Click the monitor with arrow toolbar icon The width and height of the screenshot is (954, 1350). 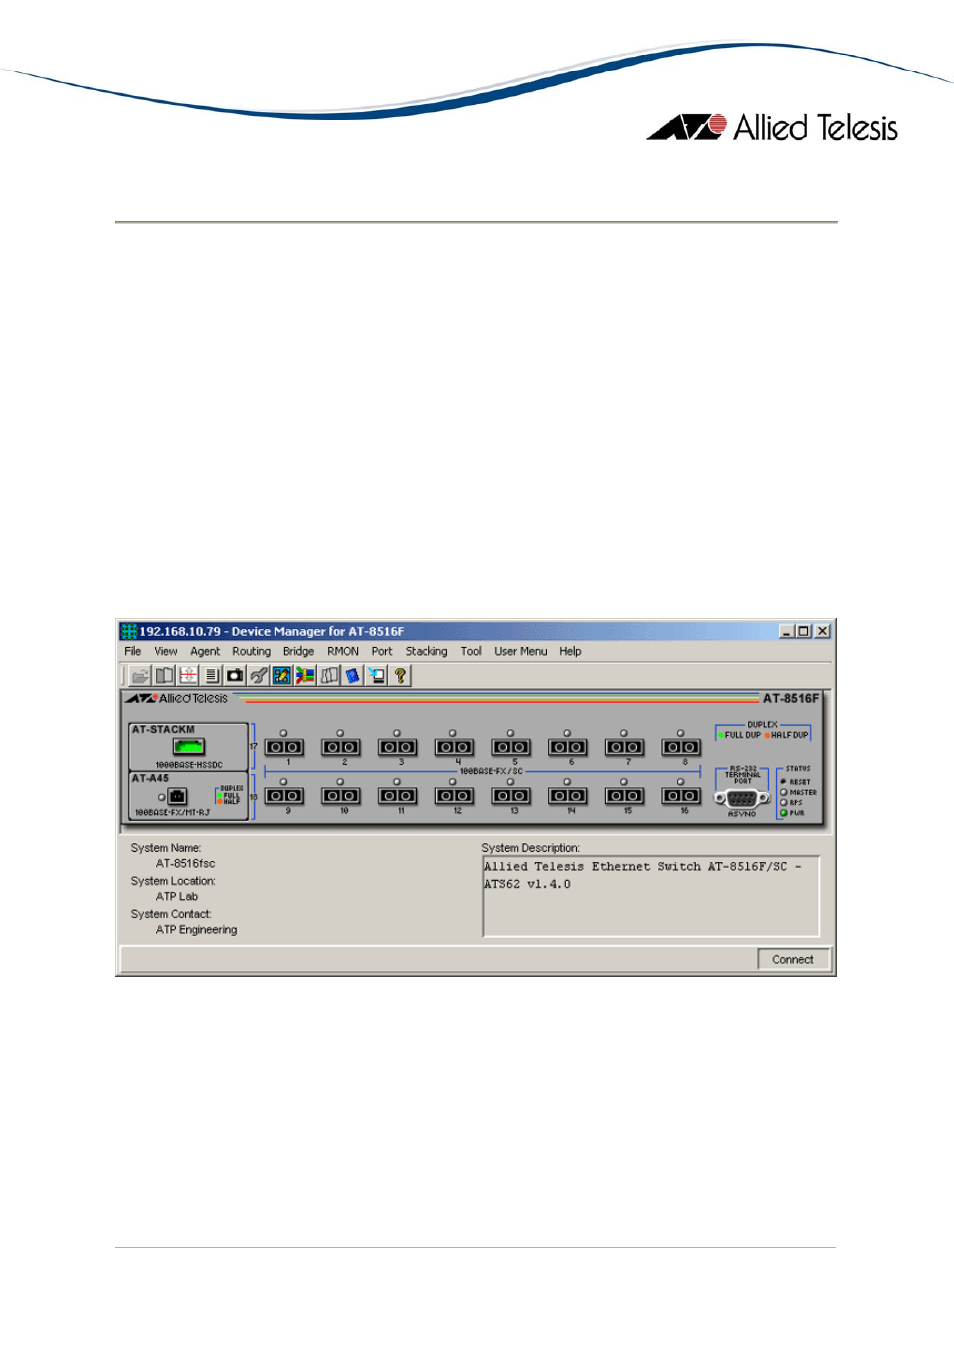click(376, 676)
